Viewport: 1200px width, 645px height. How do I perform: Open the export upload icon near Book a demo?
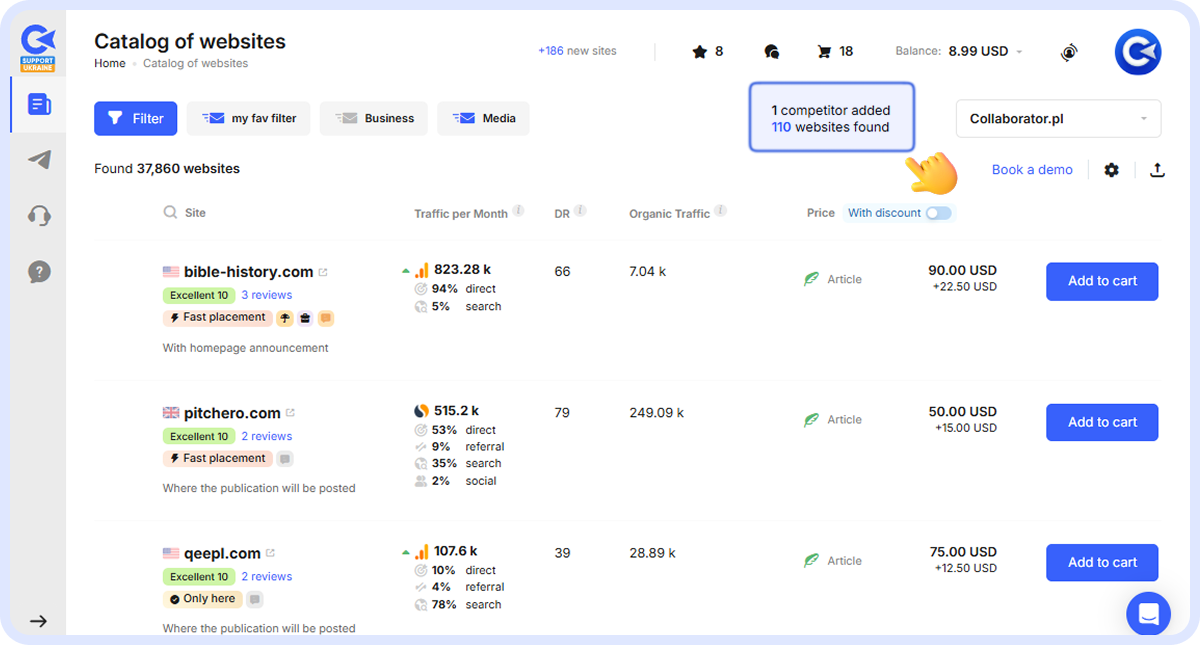click(x=1157, y=170)
